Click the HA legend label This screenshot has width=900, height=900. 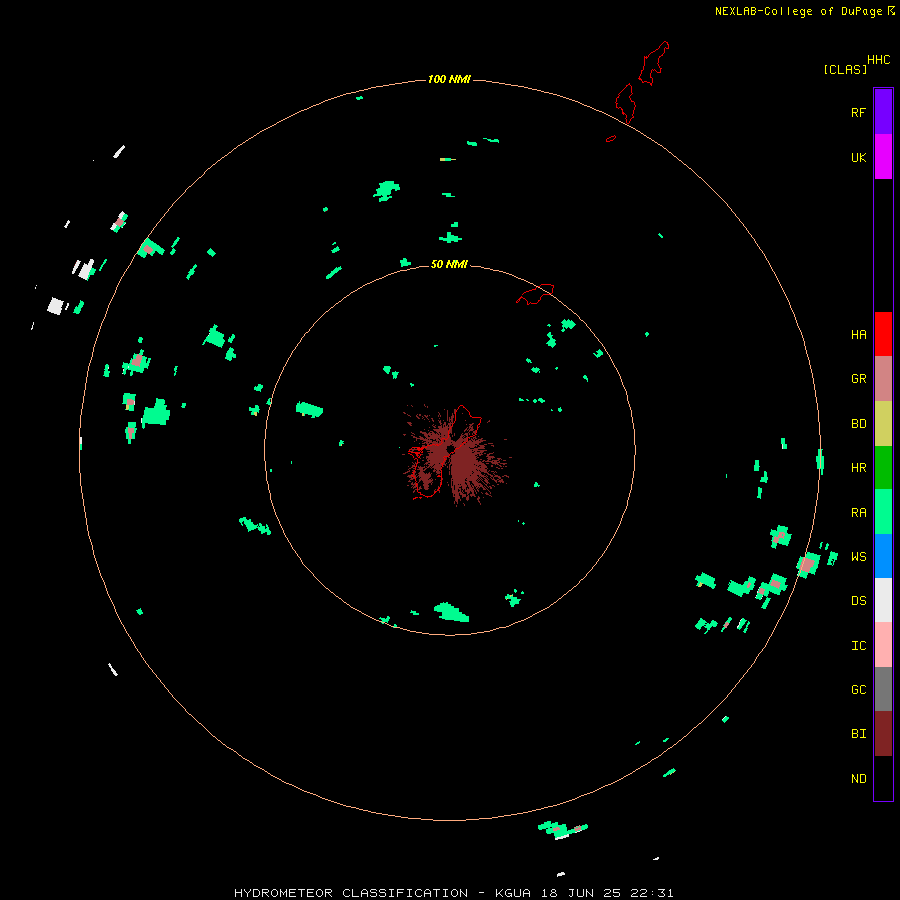(858, 335)
